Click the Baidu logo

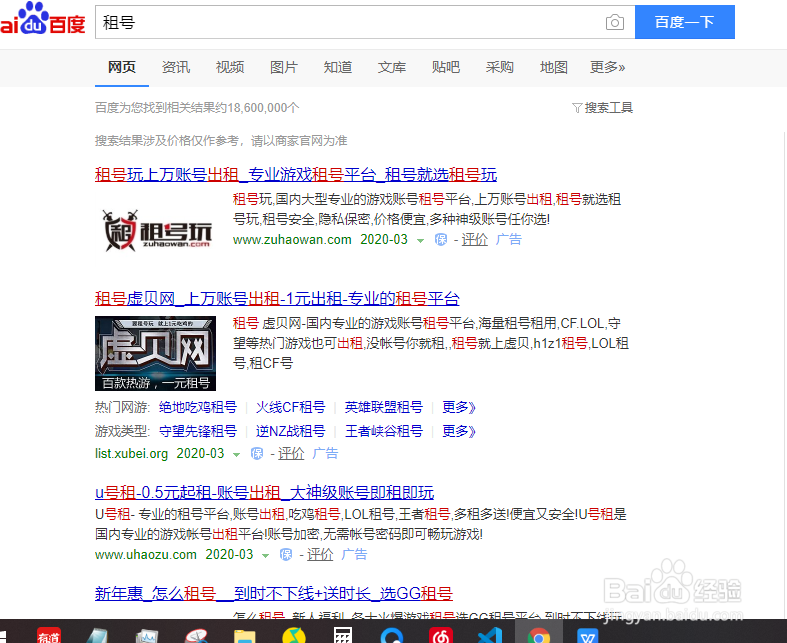click(x=43, y=19)
